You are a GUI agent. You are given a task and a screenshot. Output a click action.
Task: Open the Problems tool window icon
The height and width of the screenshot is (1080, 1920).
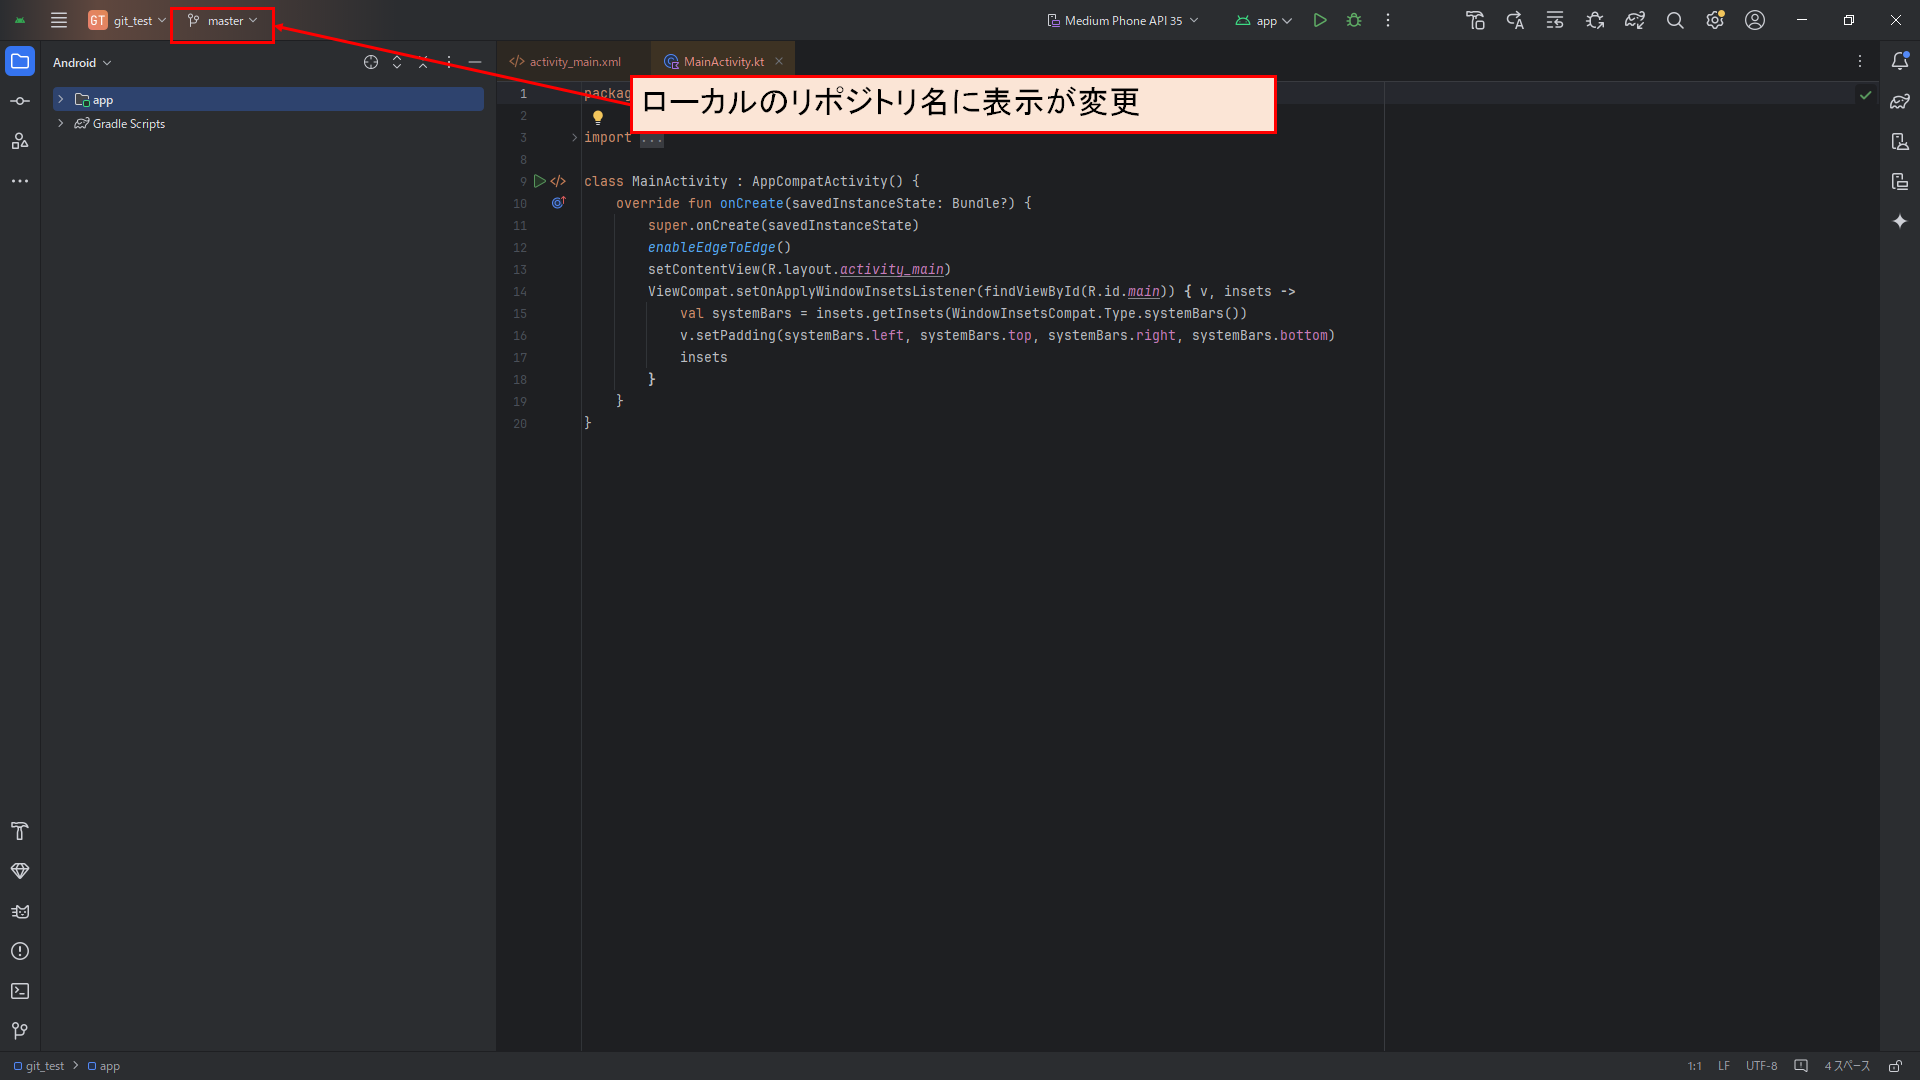pyautogui.click(x=20, y=951)
